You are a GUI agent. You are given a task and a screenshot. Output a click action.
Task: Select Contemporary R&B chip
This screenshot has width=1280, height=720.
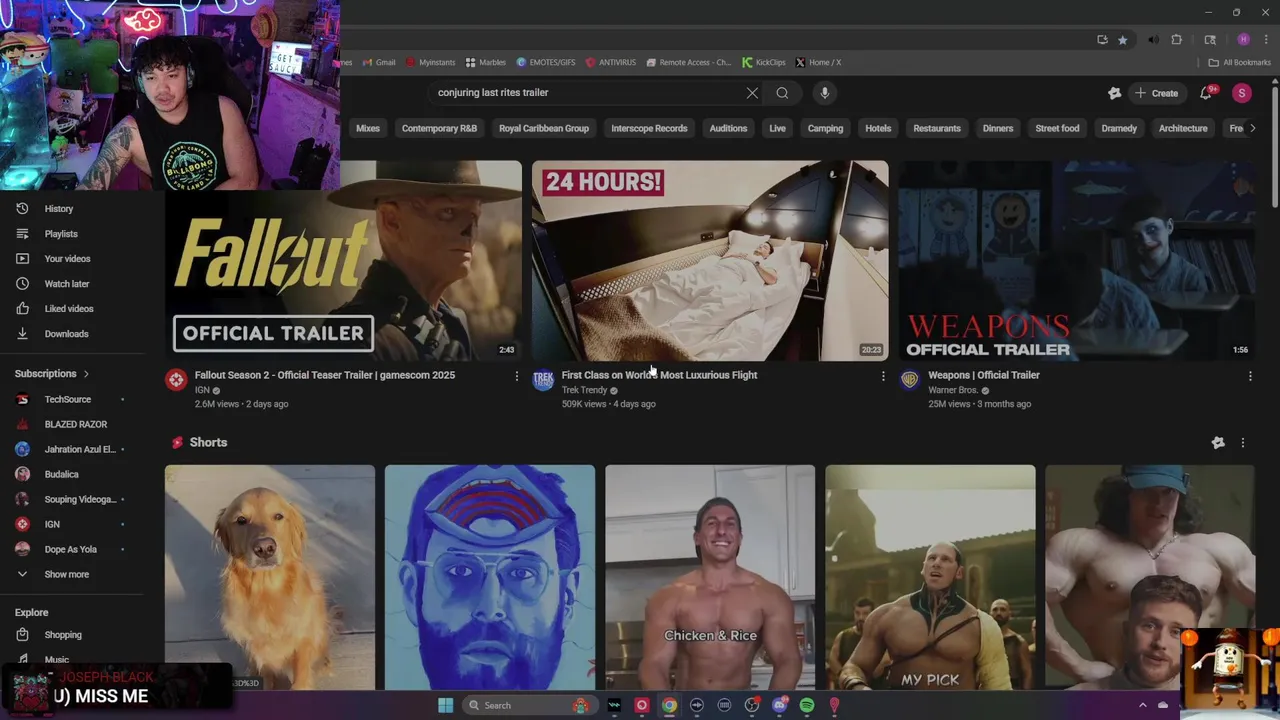pos(439,128)
